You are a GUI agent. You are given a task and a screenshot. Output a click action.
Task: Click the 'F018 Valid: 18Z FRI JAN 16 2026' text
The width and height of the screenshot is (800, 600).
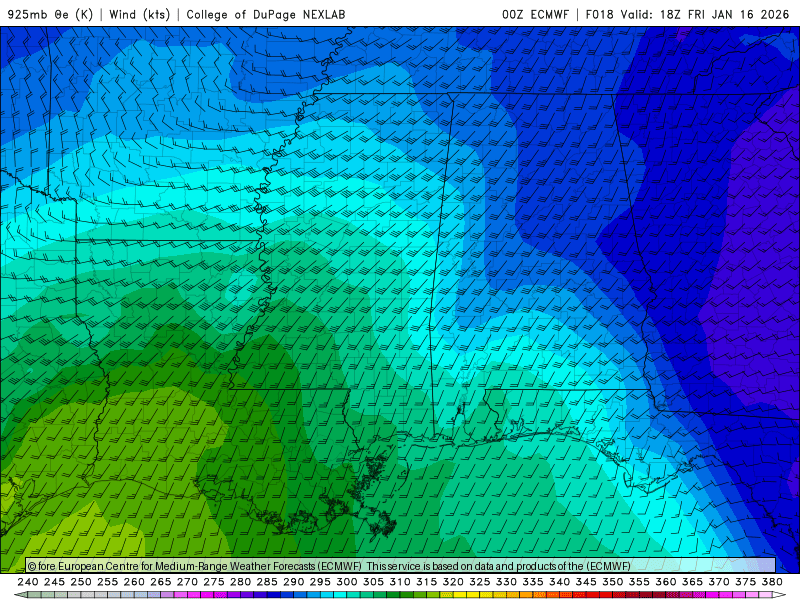(687, 14)
